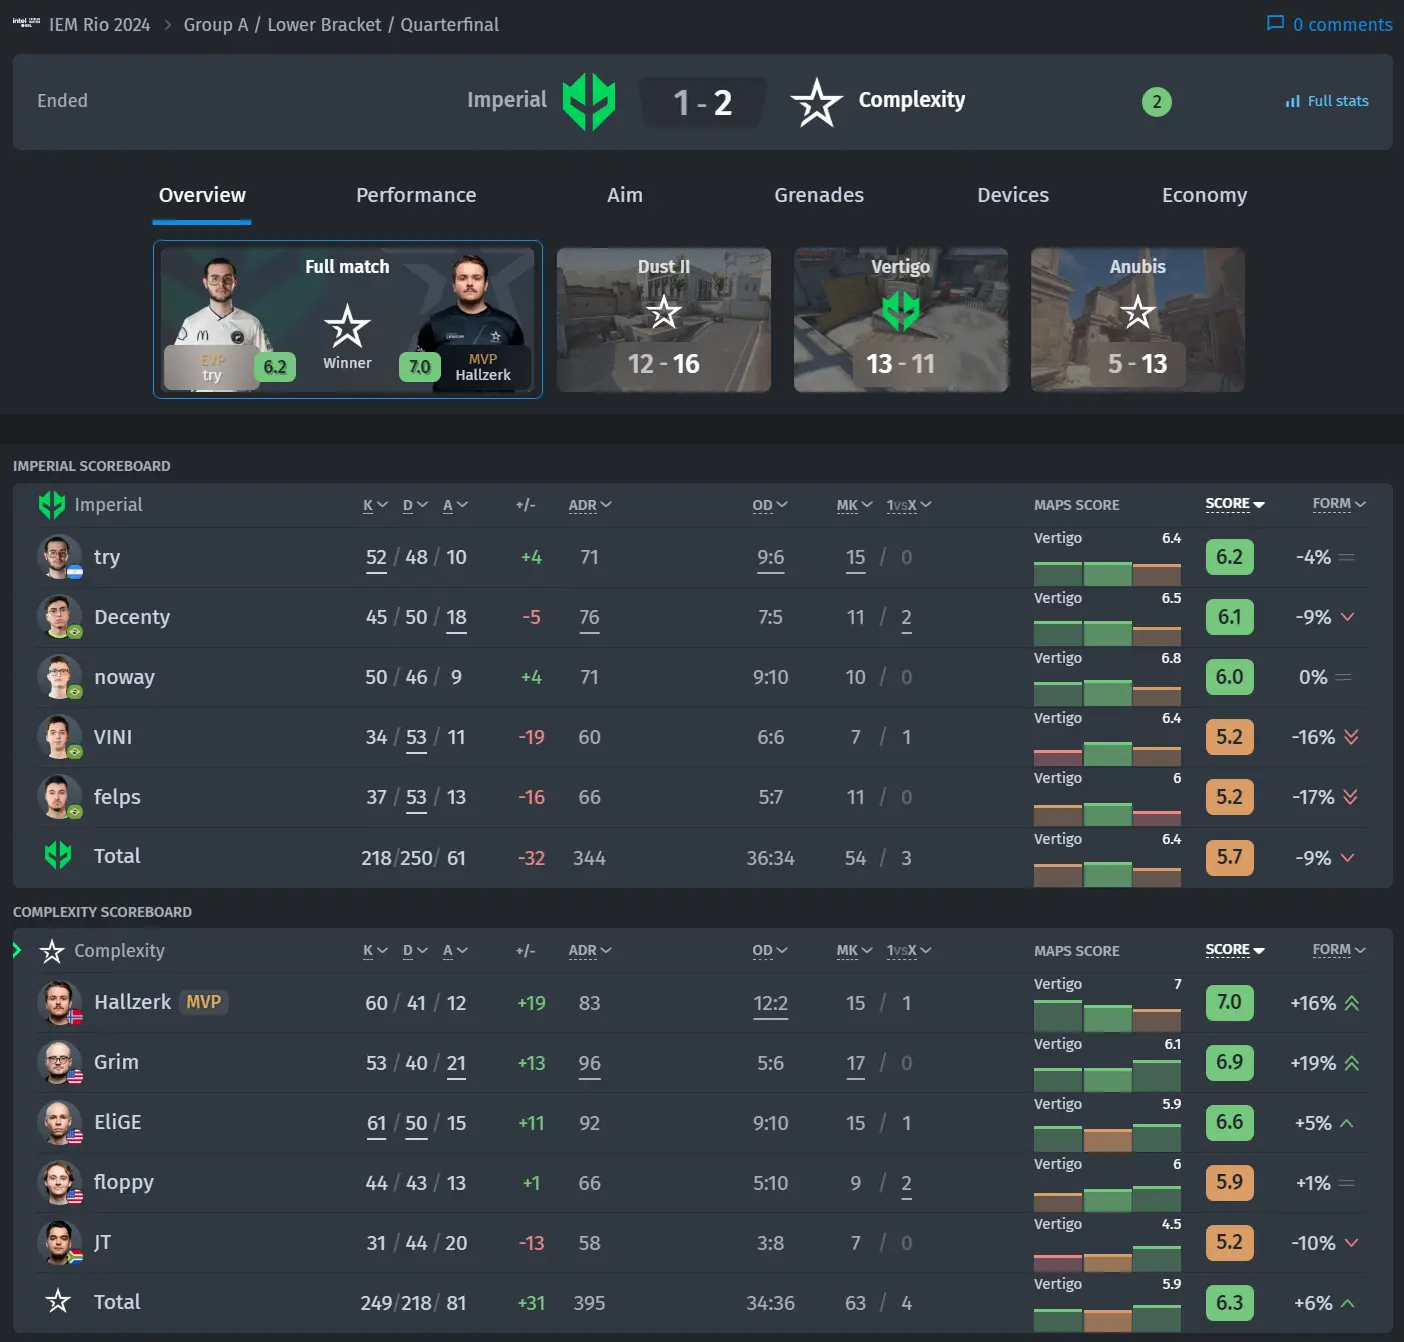The width and height of the screenshot is (1404, 1342).
Task: Sort Imperial scoreboard by MK column
Action: pos(855,505)
